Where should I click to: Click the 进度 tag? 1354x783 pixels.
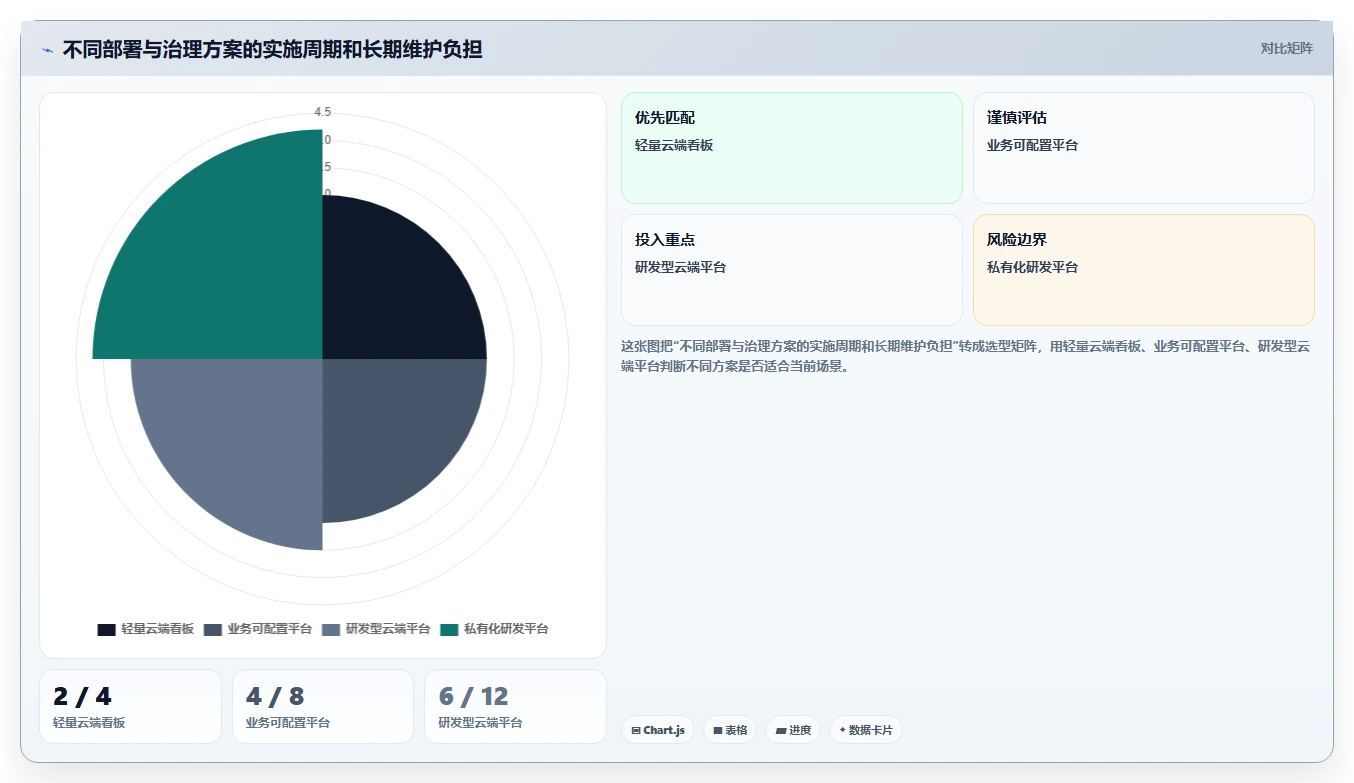click(x=793, y=730)
